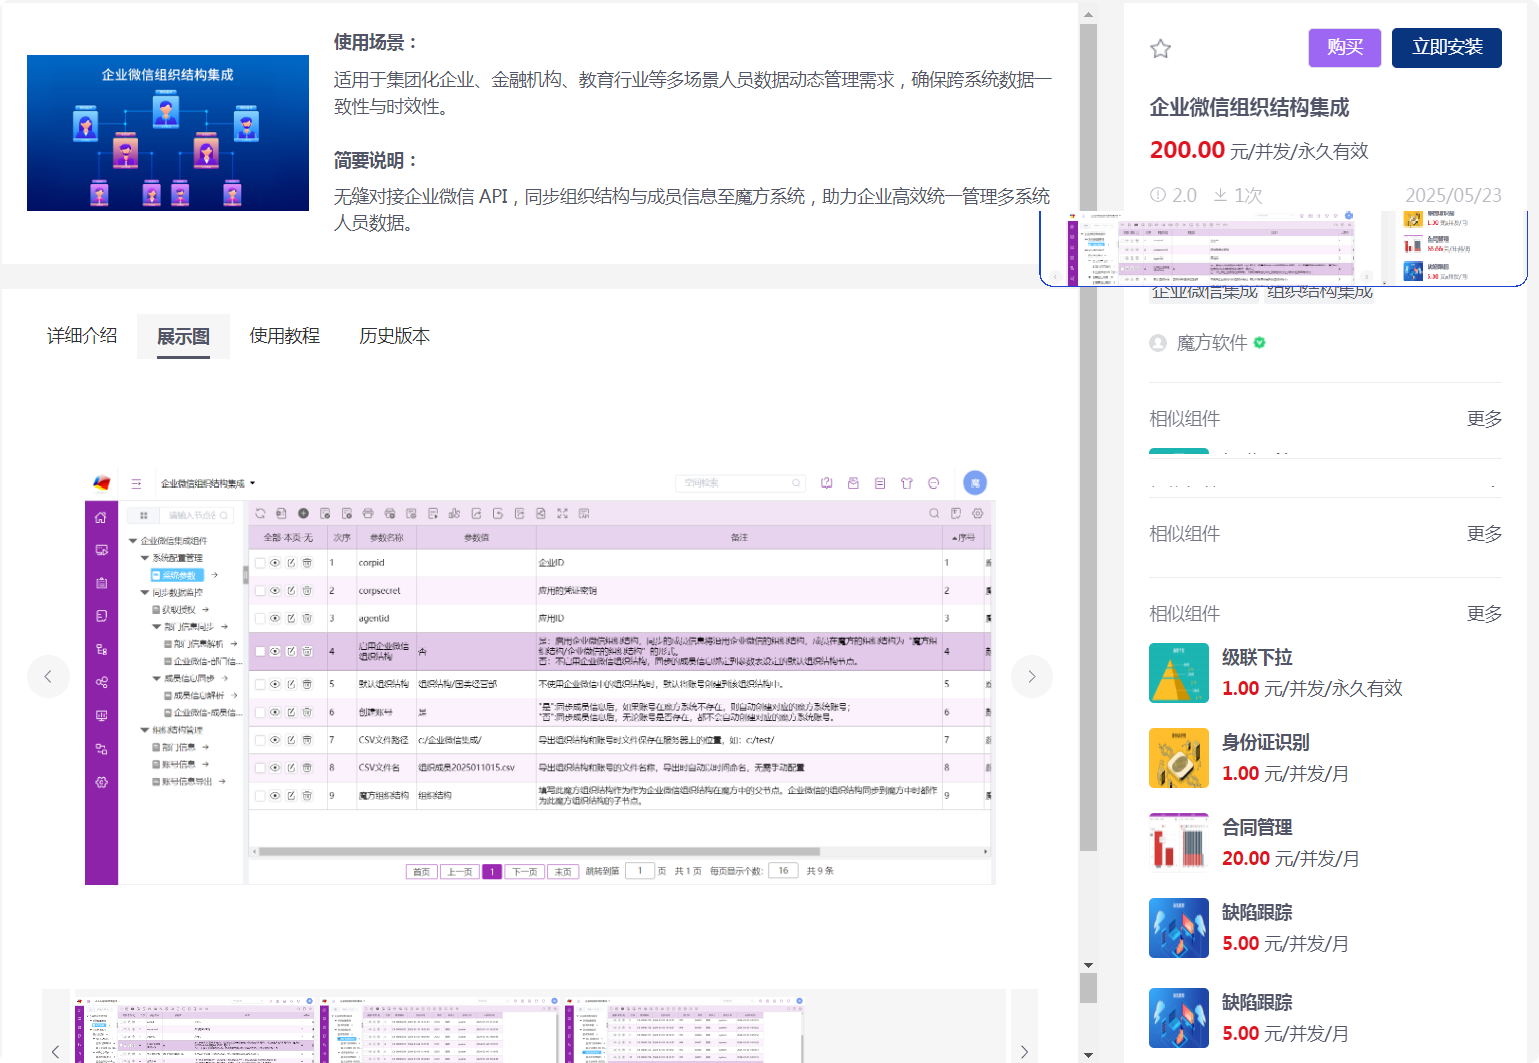Click the 组织结构集成 tag
1539x1063 pixels.
coord(1320,292)
